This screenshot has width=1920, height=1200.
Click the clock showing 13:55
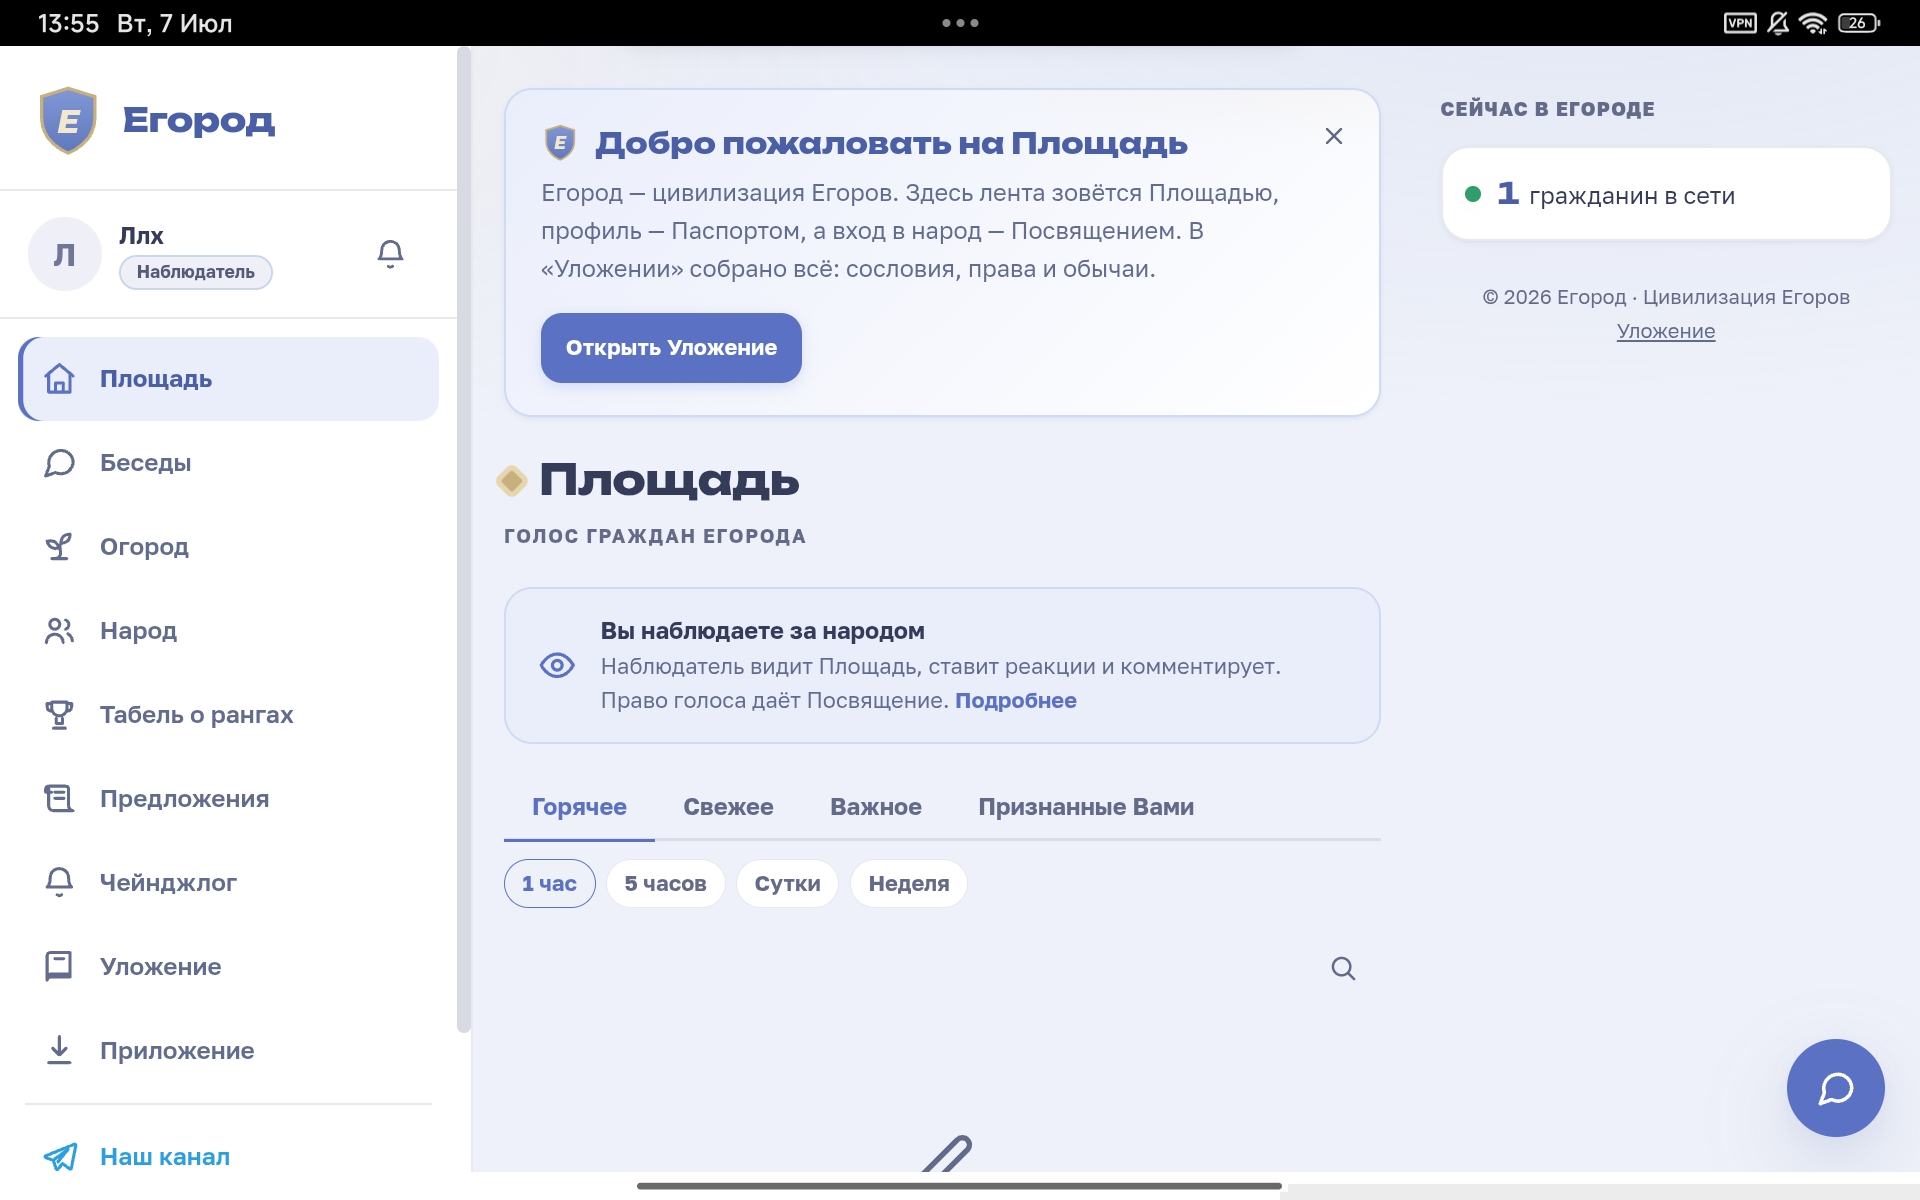[68, 23]
